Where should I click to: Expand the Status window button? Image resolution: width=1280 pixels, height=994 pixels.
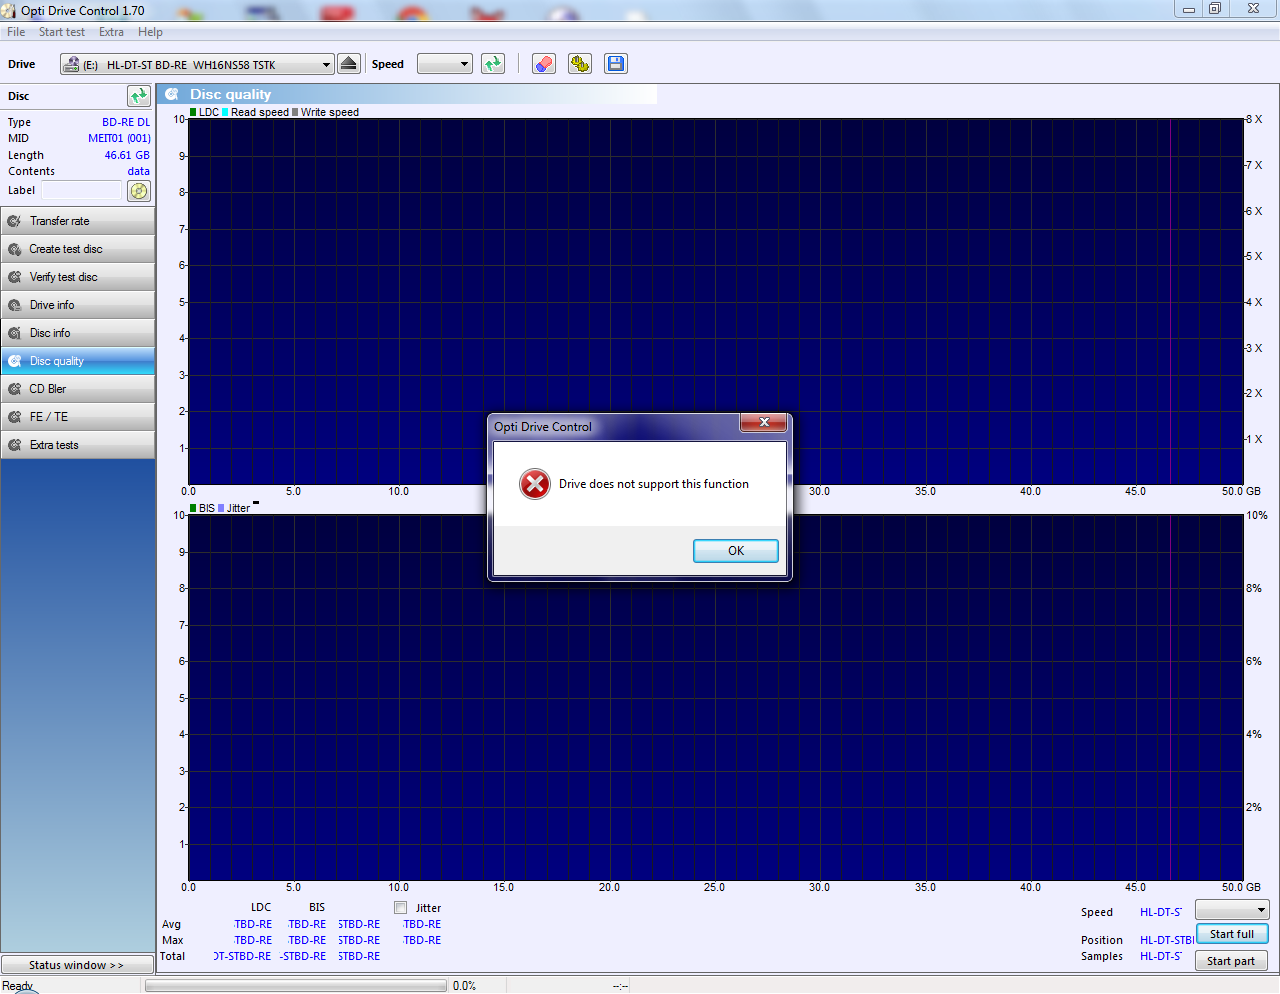point(77,965)
